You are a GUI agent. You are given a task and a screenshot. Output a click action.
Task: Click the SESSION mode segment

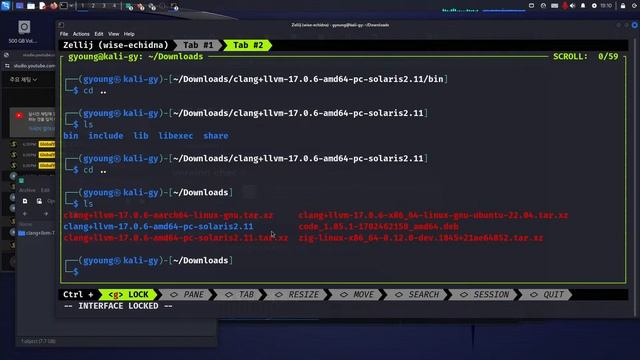coord(484,294)
